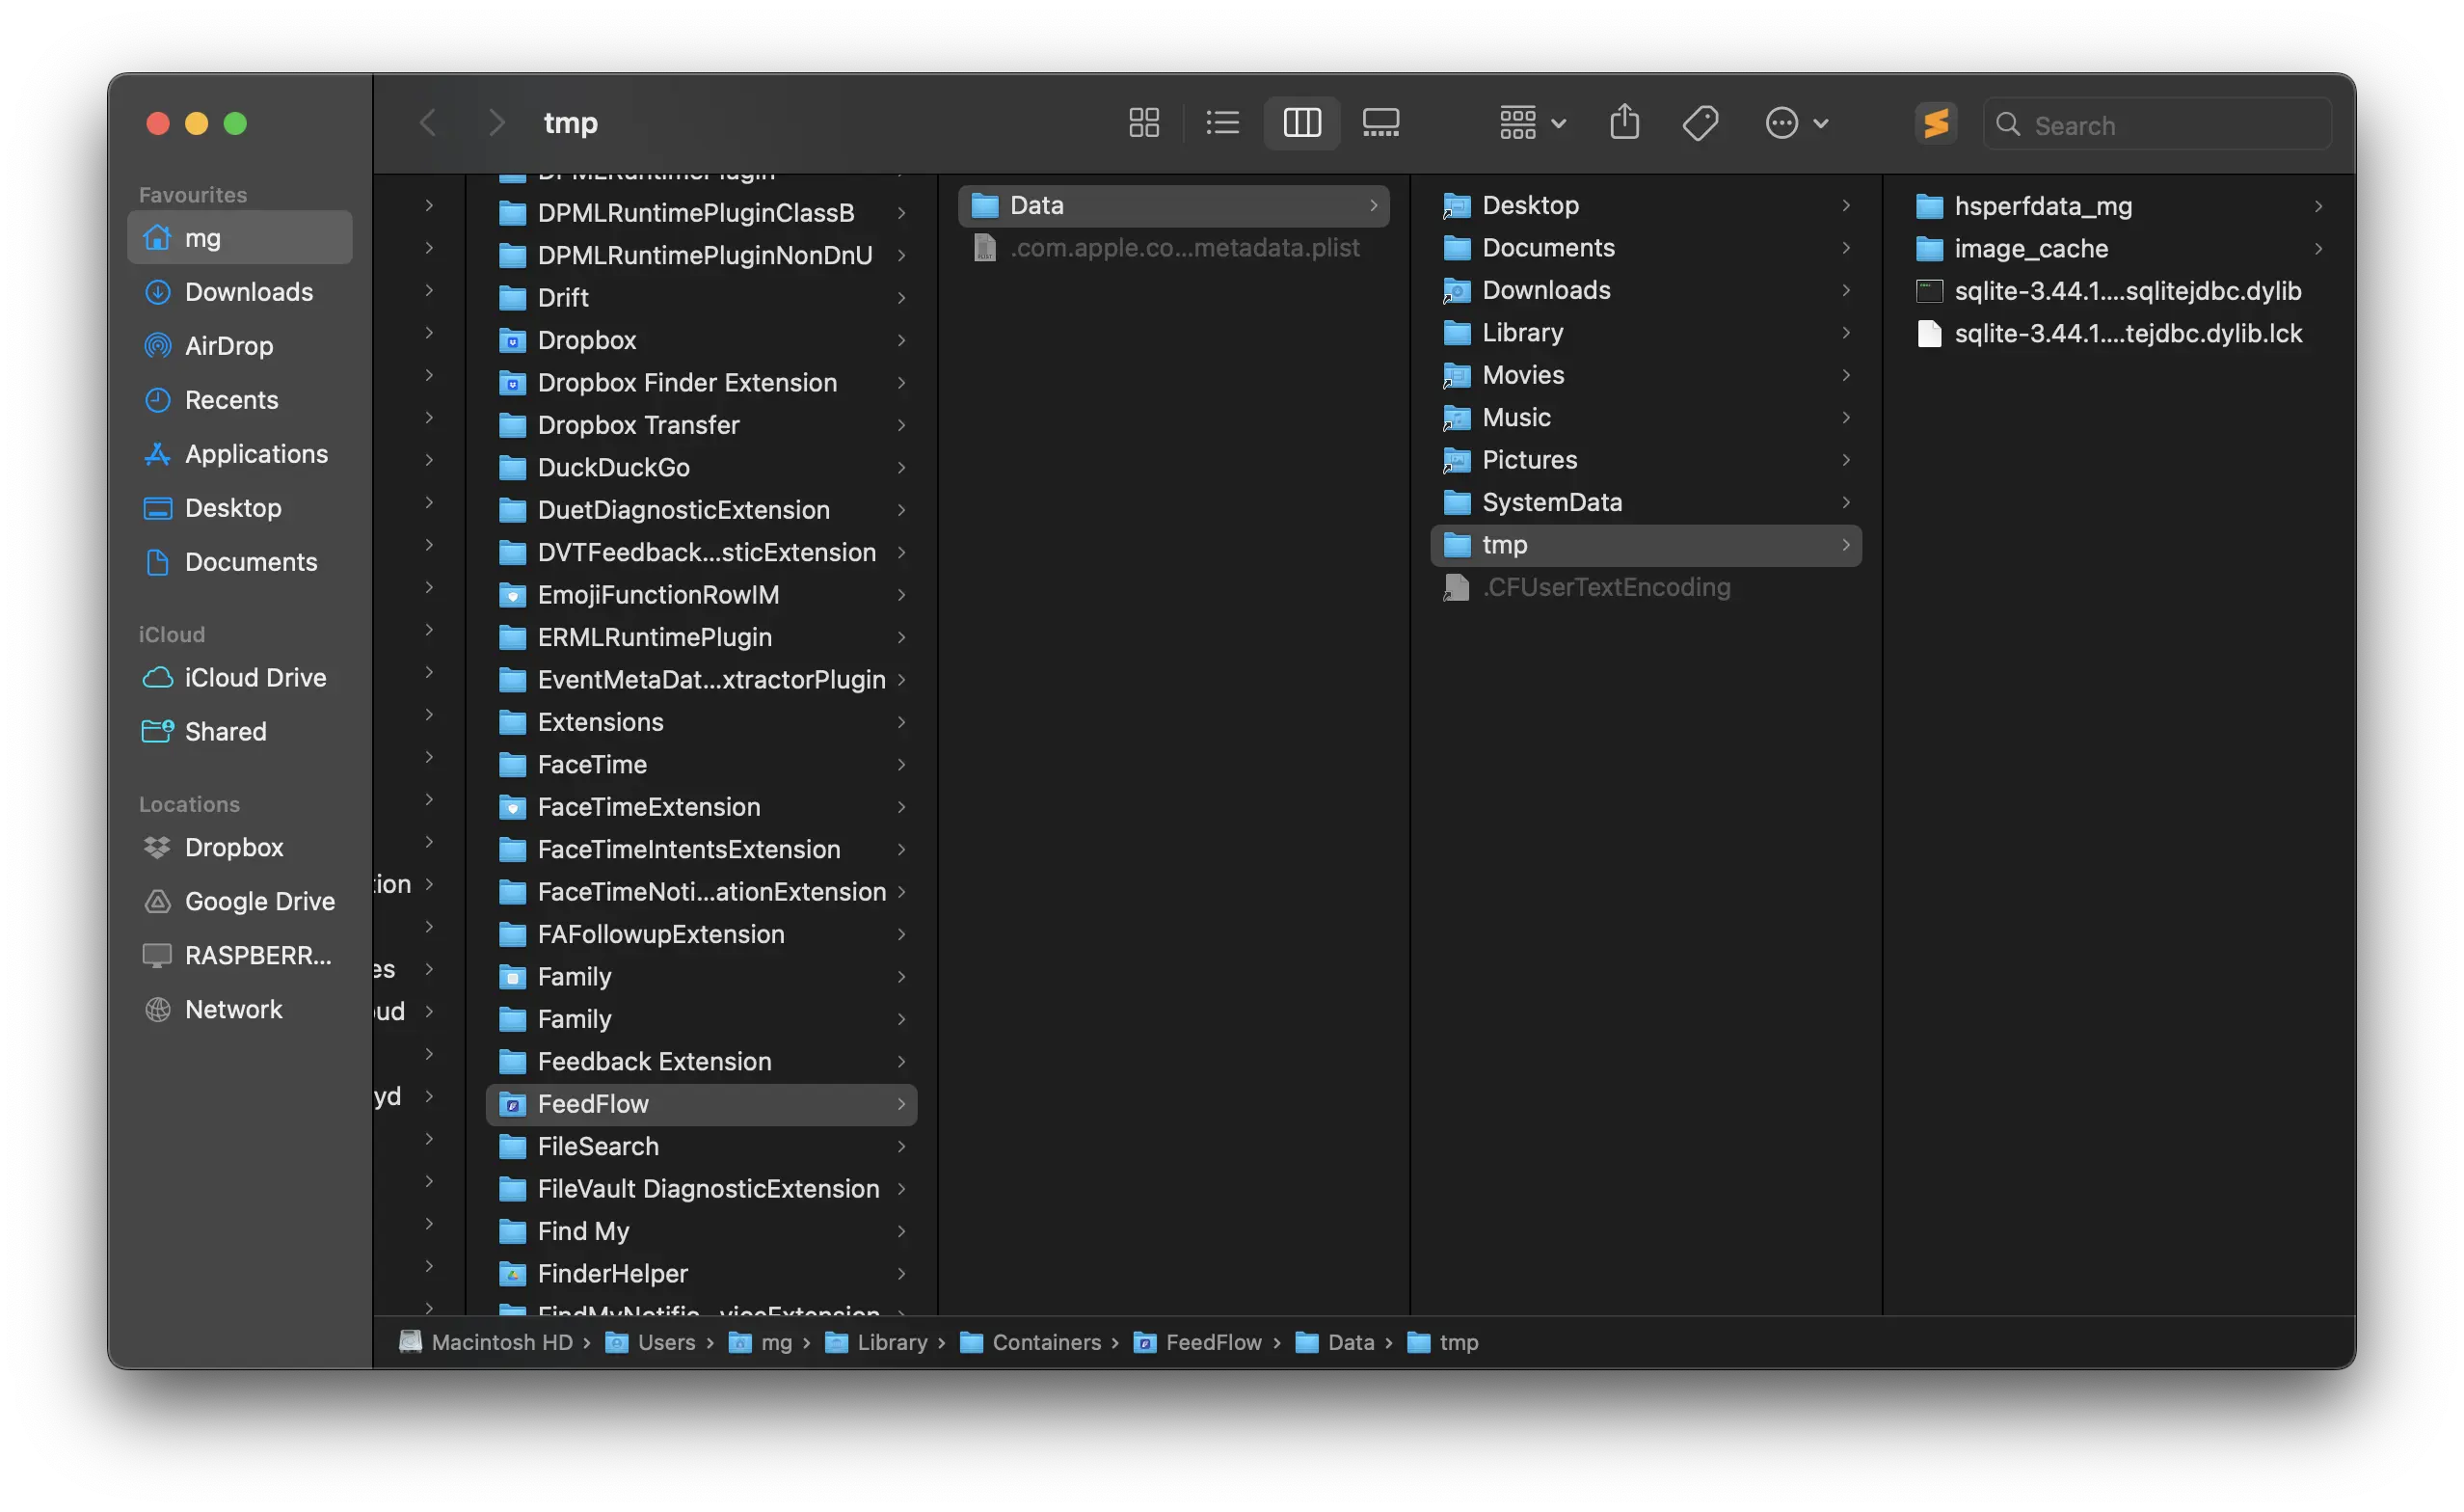The image size is (2464, 1512).
Task: Select the RASPBERR... volume in sidebar
Action: tap(240, 956)
